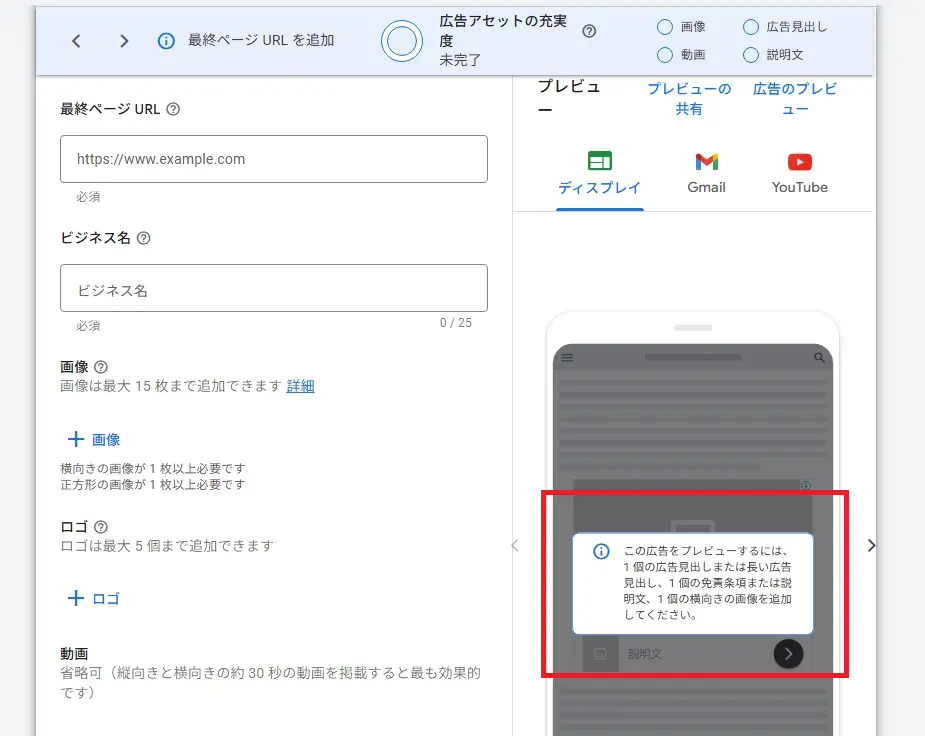Select the 広告見出し status radio indicator

pos(751,27)
